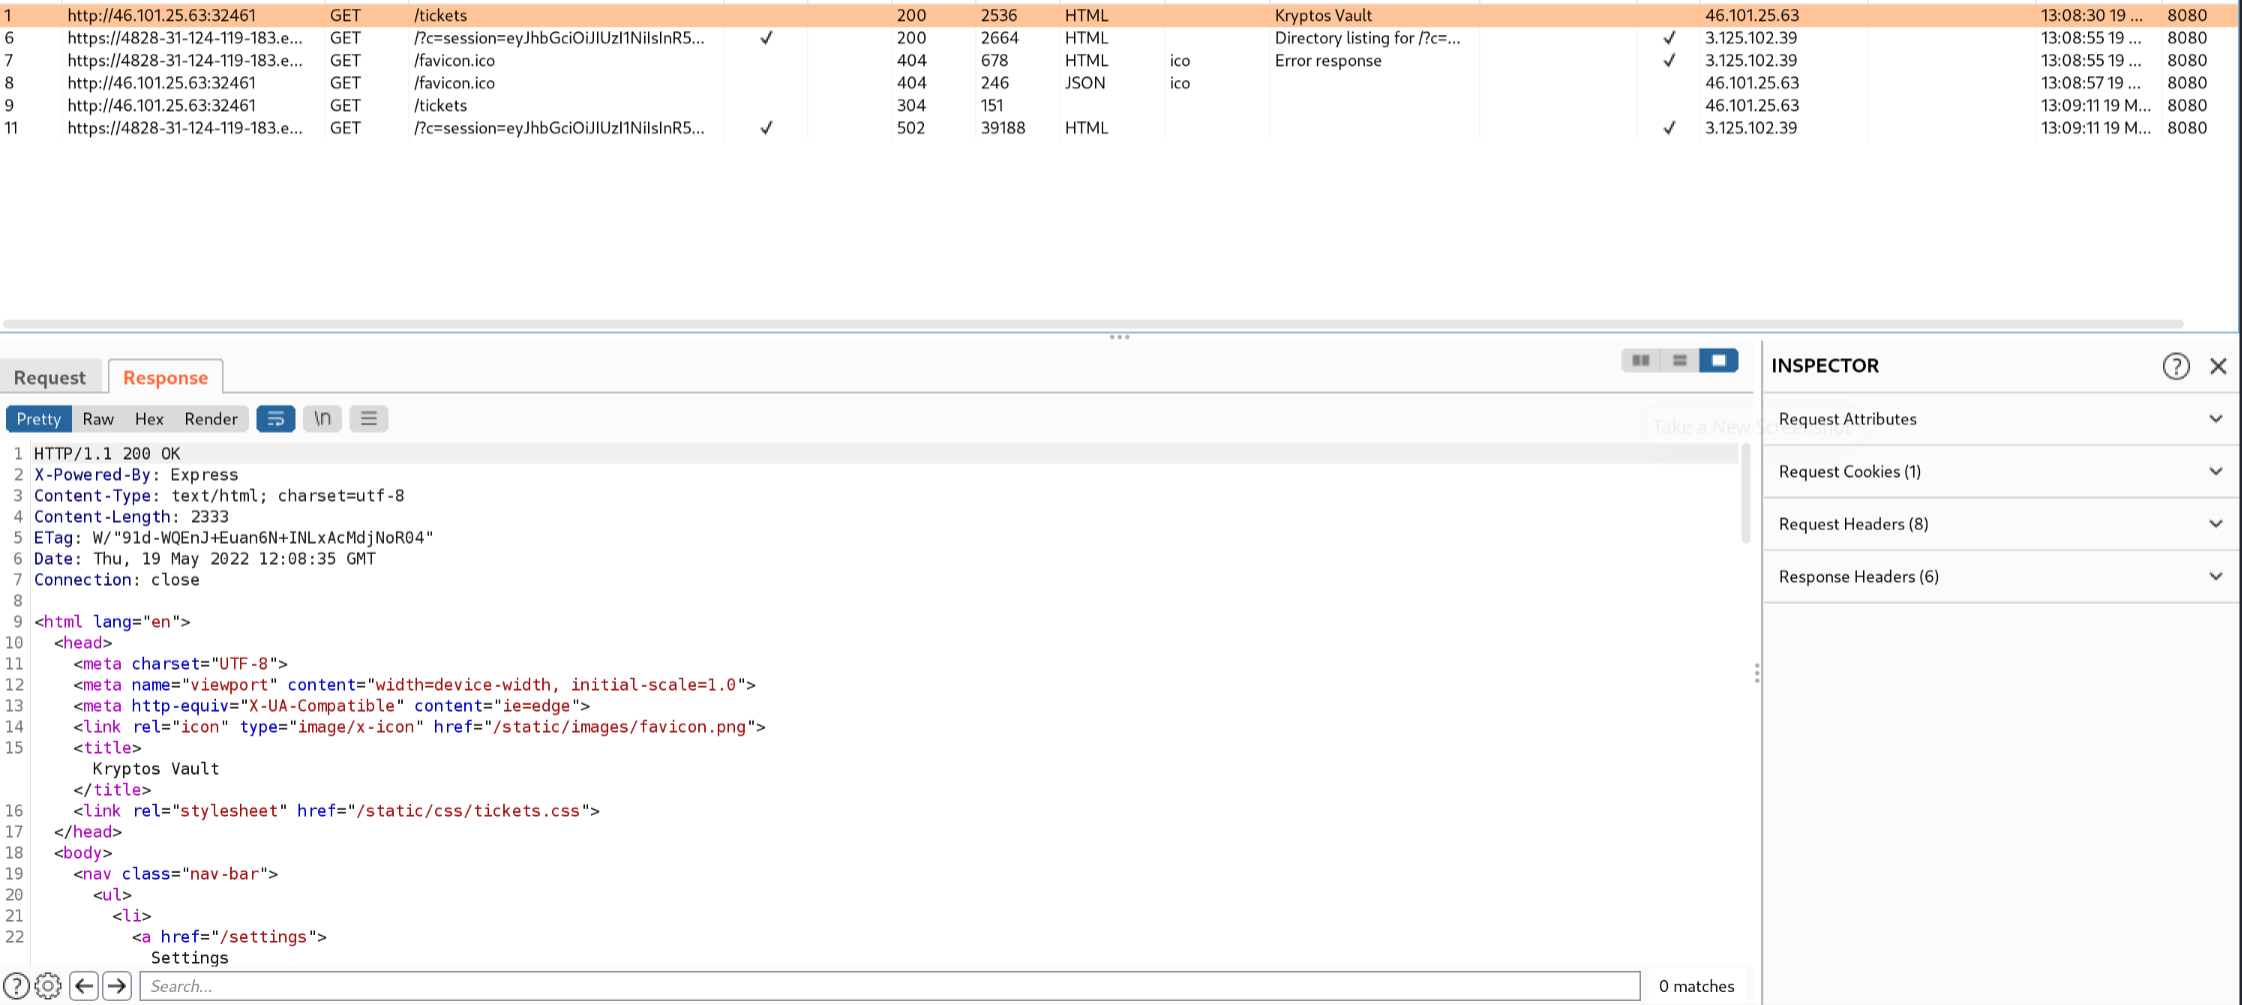Screen dimensions: 2242x1005
Task: Go to previous search match arrow
Action: click(x=84, y=986)
